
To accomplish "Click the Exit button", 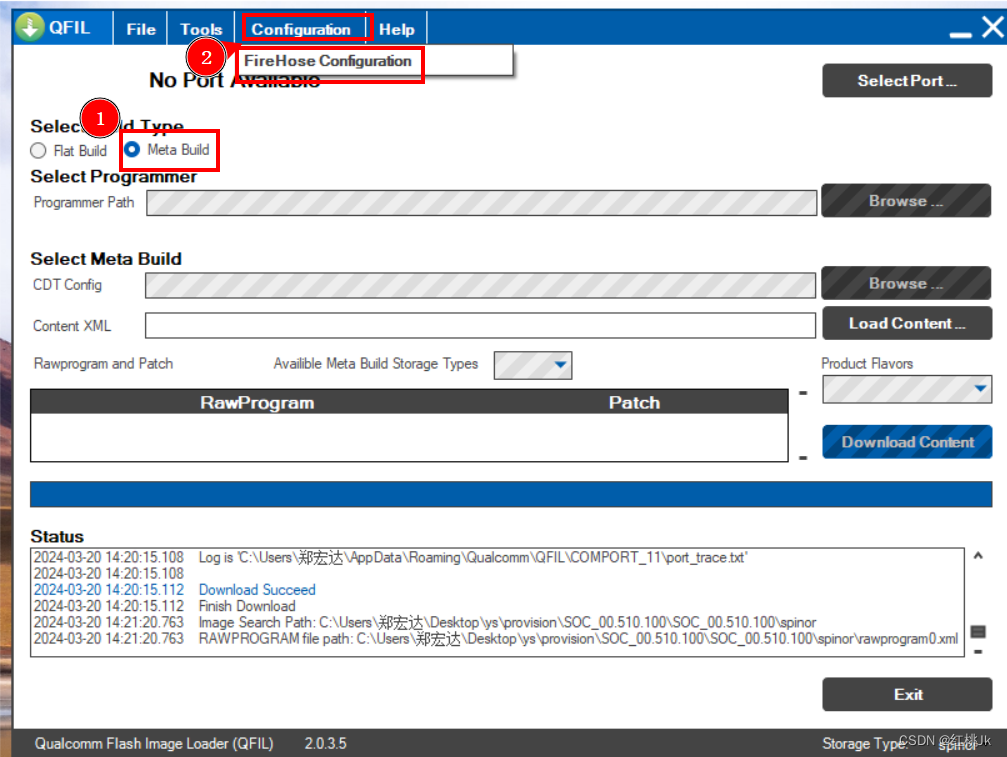I will 907,695.
